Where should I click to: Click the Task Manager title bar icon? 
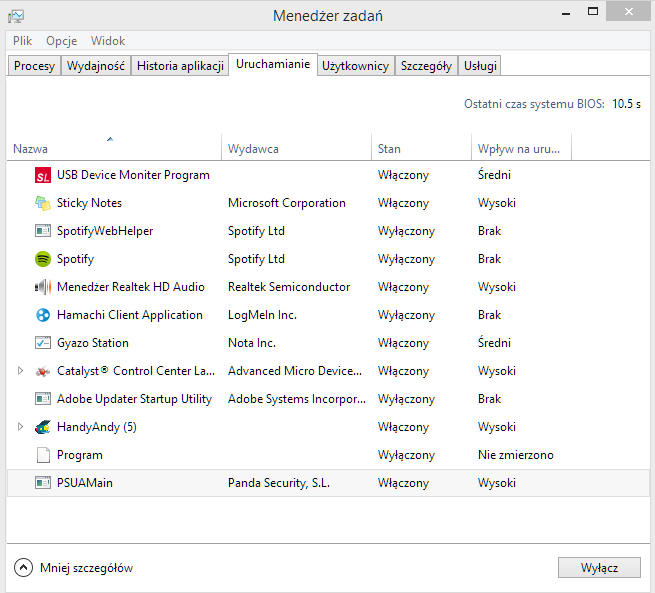(16, 16)
